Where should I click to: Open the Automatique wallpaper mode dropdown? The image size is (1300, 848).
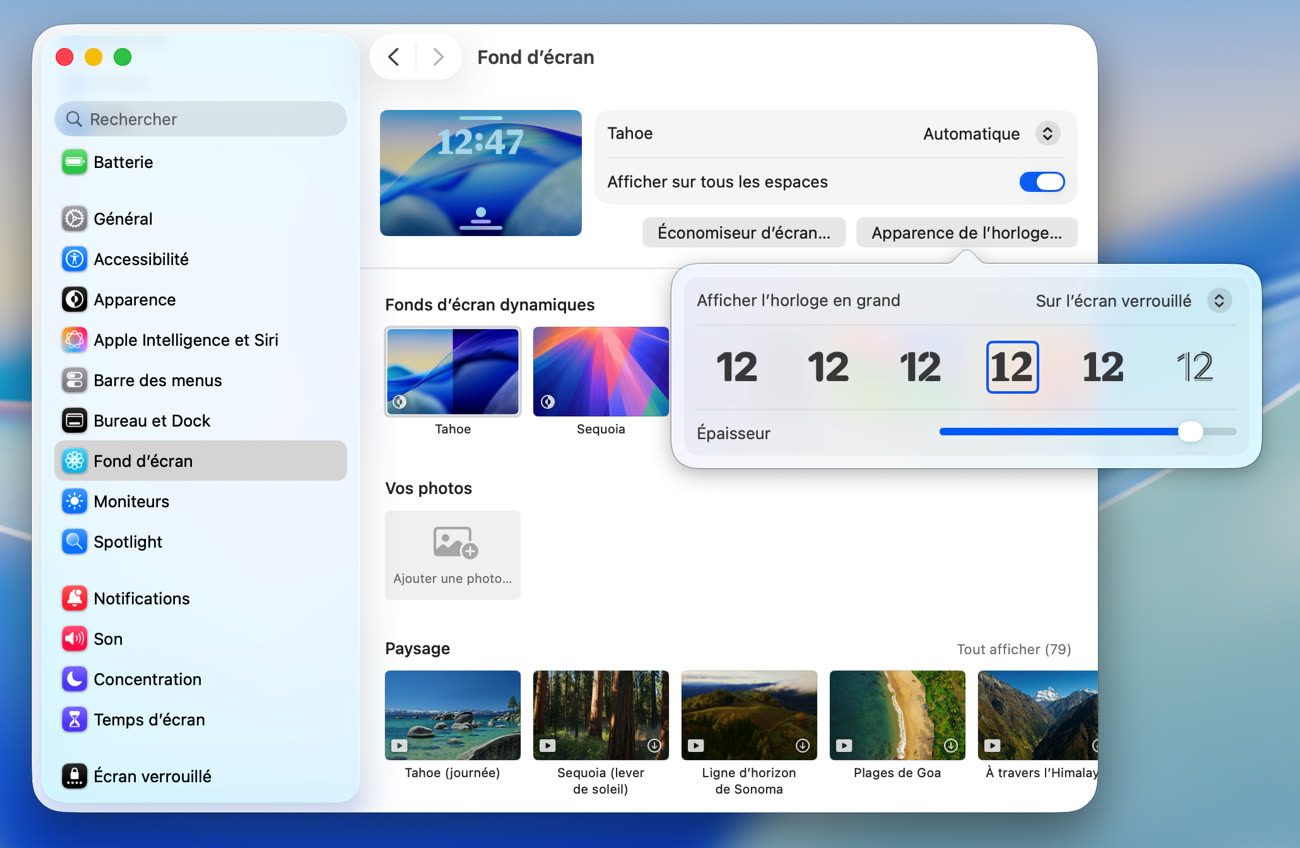pyautogui.click(x=1046, y=134)
